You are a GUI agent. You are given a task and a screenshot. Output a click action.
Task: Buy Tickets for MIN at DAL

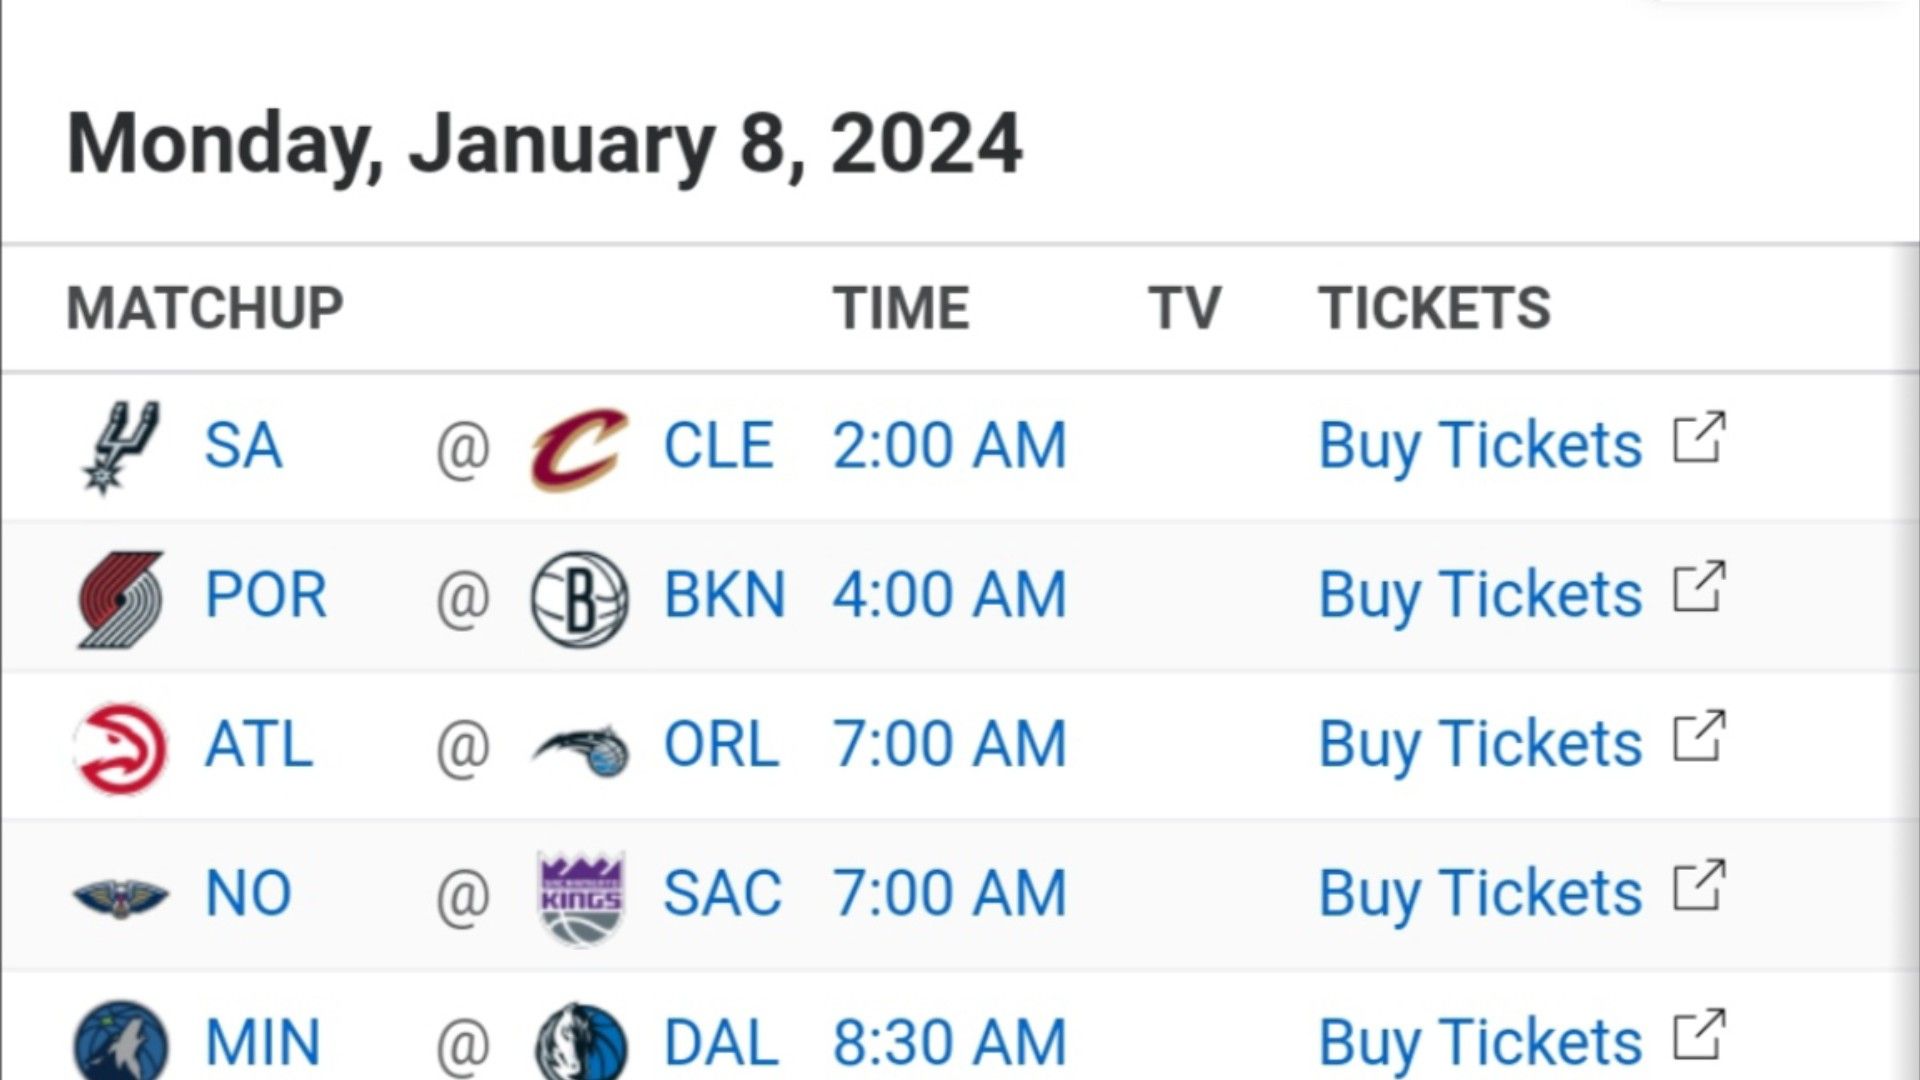[x=1480, y=1043]
